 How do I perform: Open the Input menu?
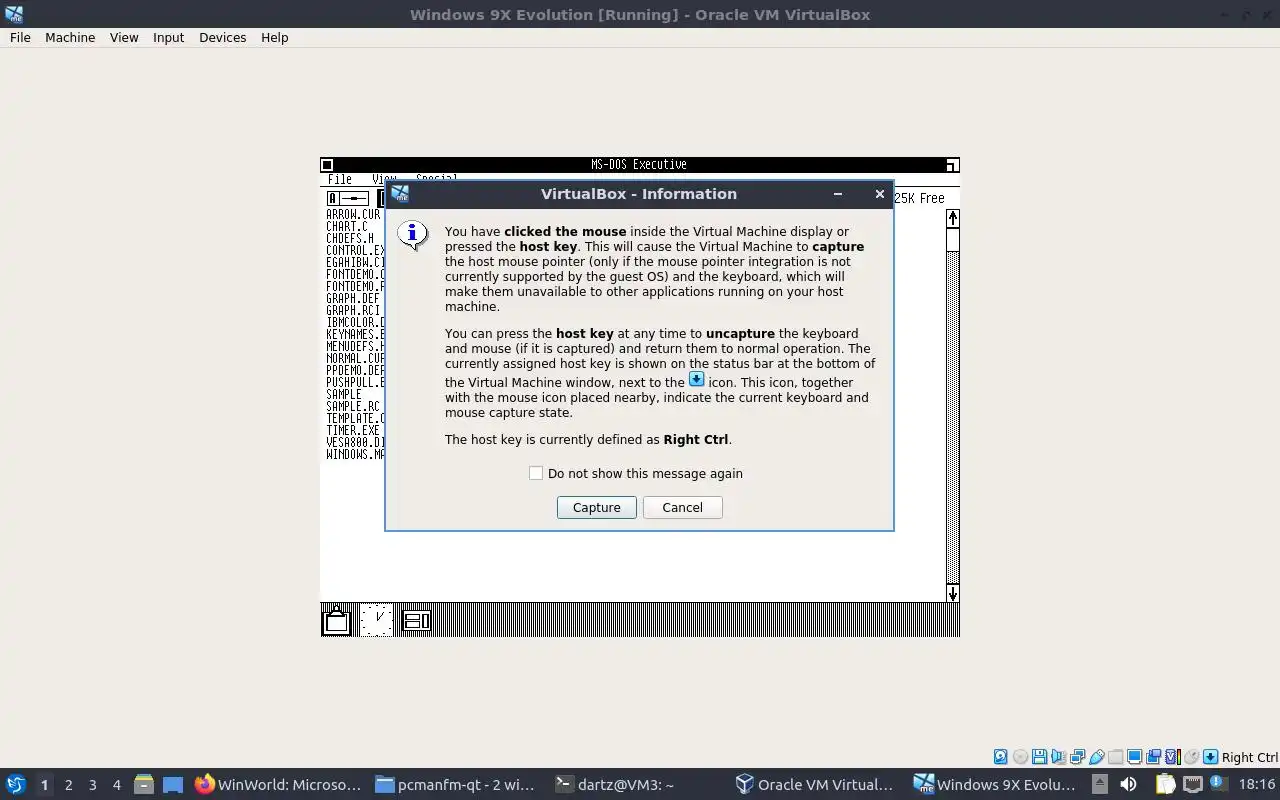(x=168, y=37)
